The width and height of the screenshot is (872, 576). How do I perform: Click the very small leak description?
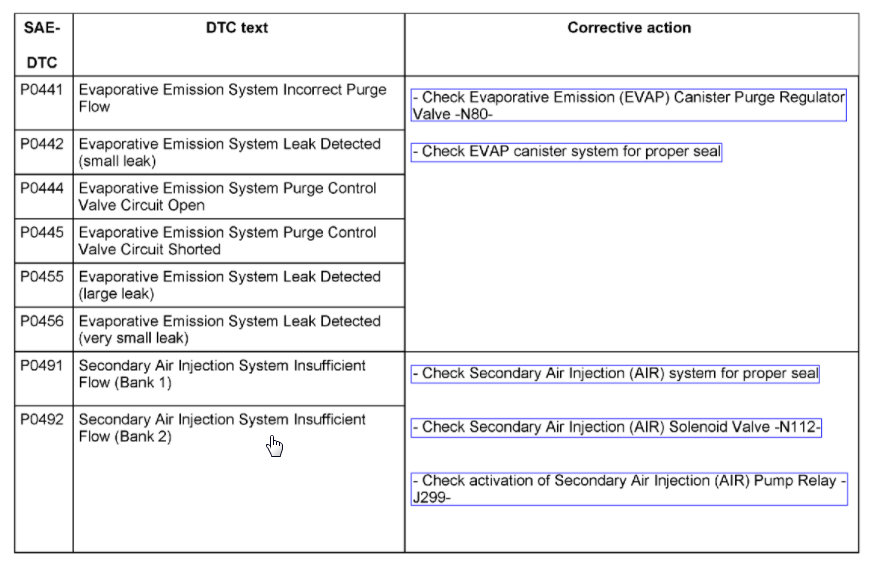pos(229,330)
